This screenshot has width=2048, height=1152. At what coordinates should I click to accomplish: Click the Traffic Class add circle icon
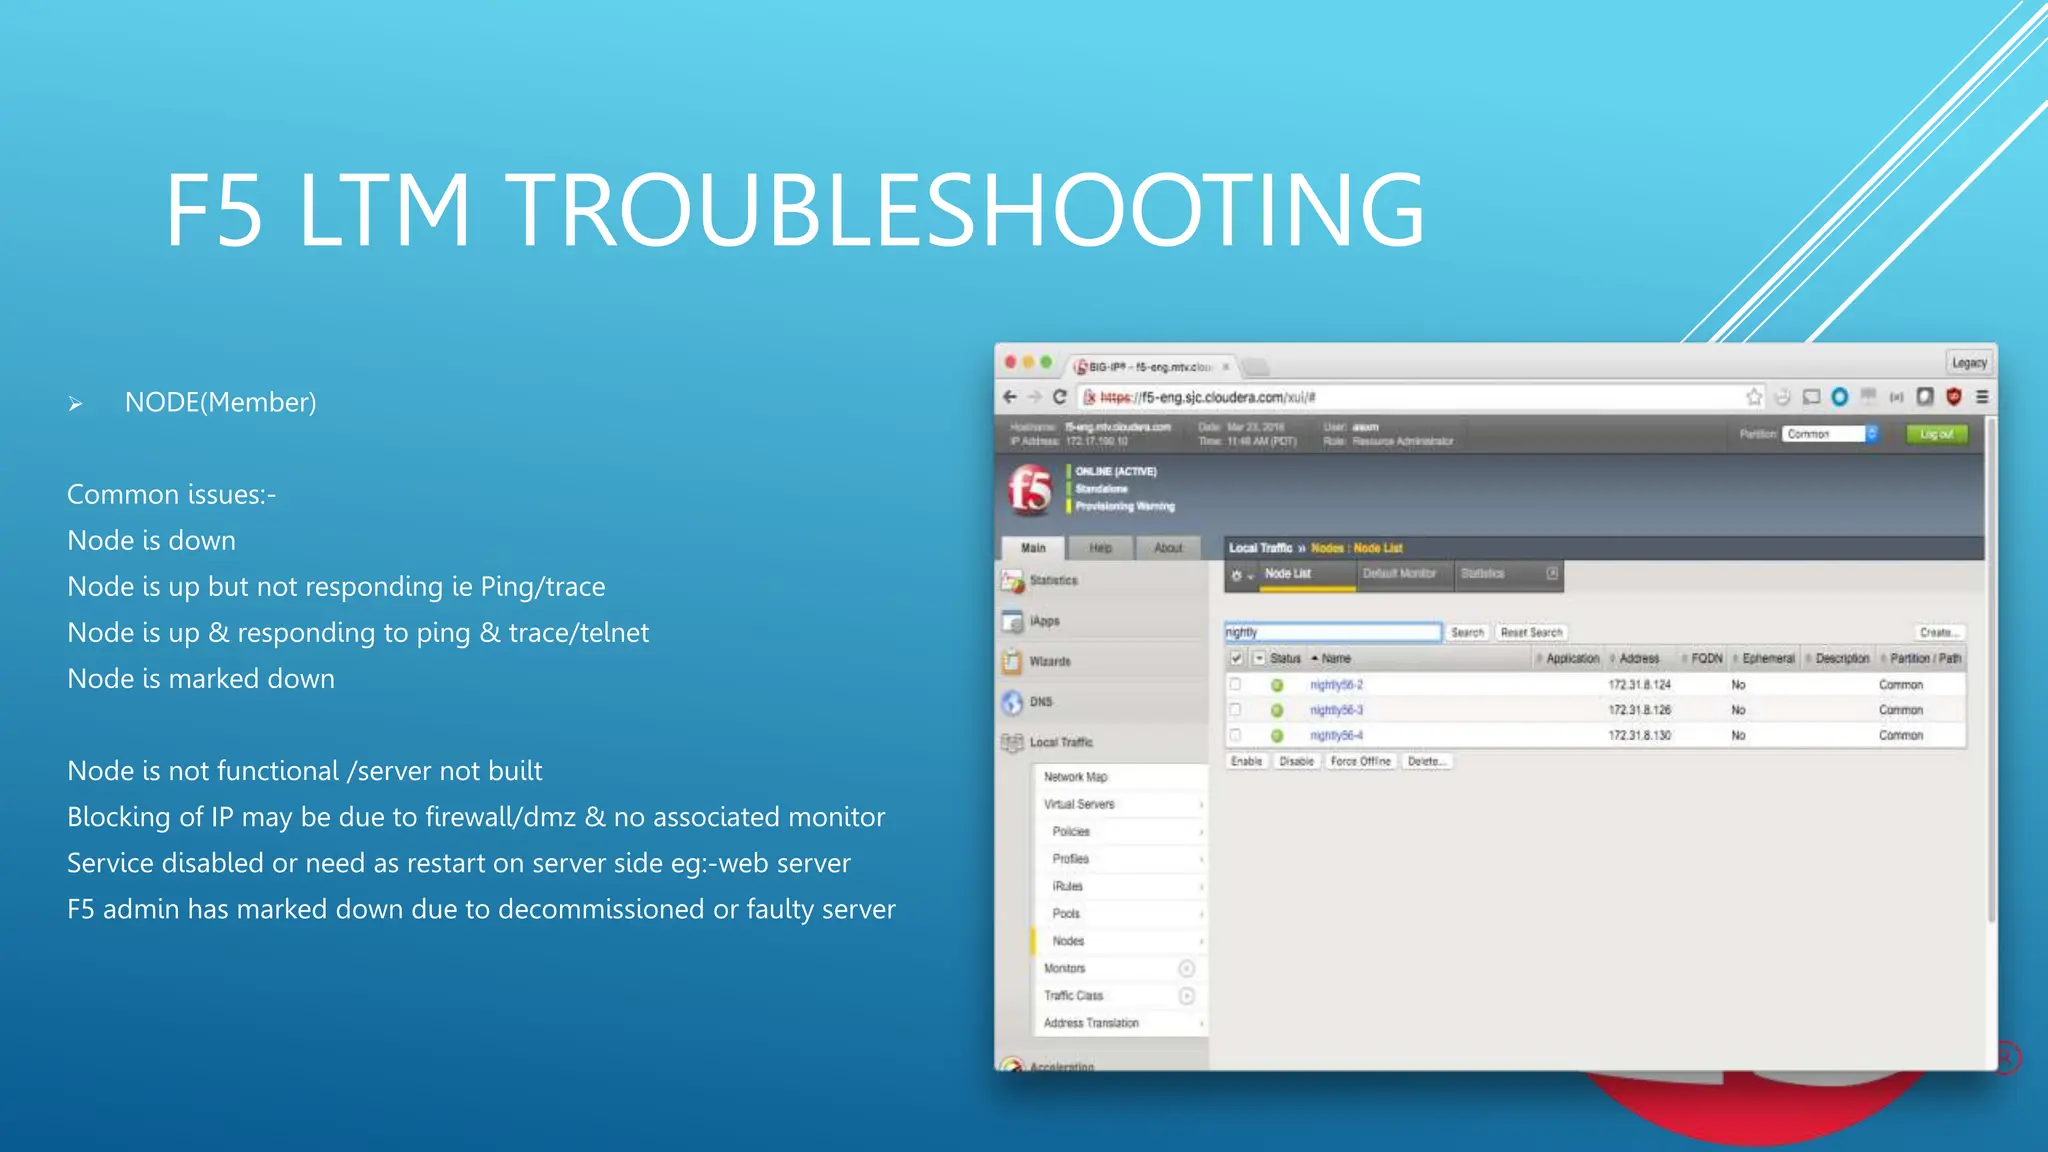coord(1186,995)
